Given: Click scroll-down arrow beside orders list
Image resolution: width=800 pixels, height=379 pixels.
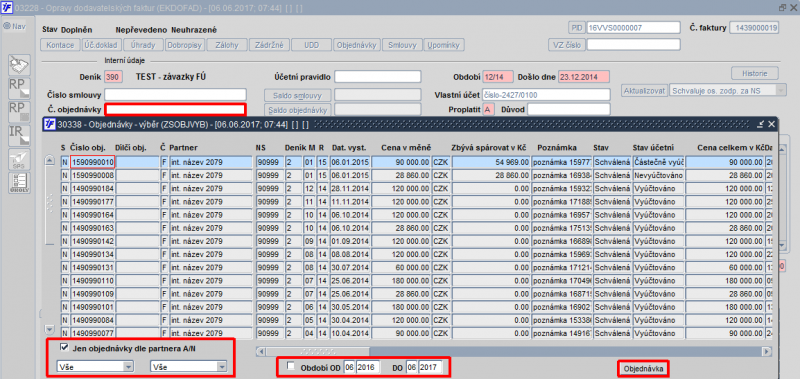Looking at the screenshot, I should click(49, 329).
